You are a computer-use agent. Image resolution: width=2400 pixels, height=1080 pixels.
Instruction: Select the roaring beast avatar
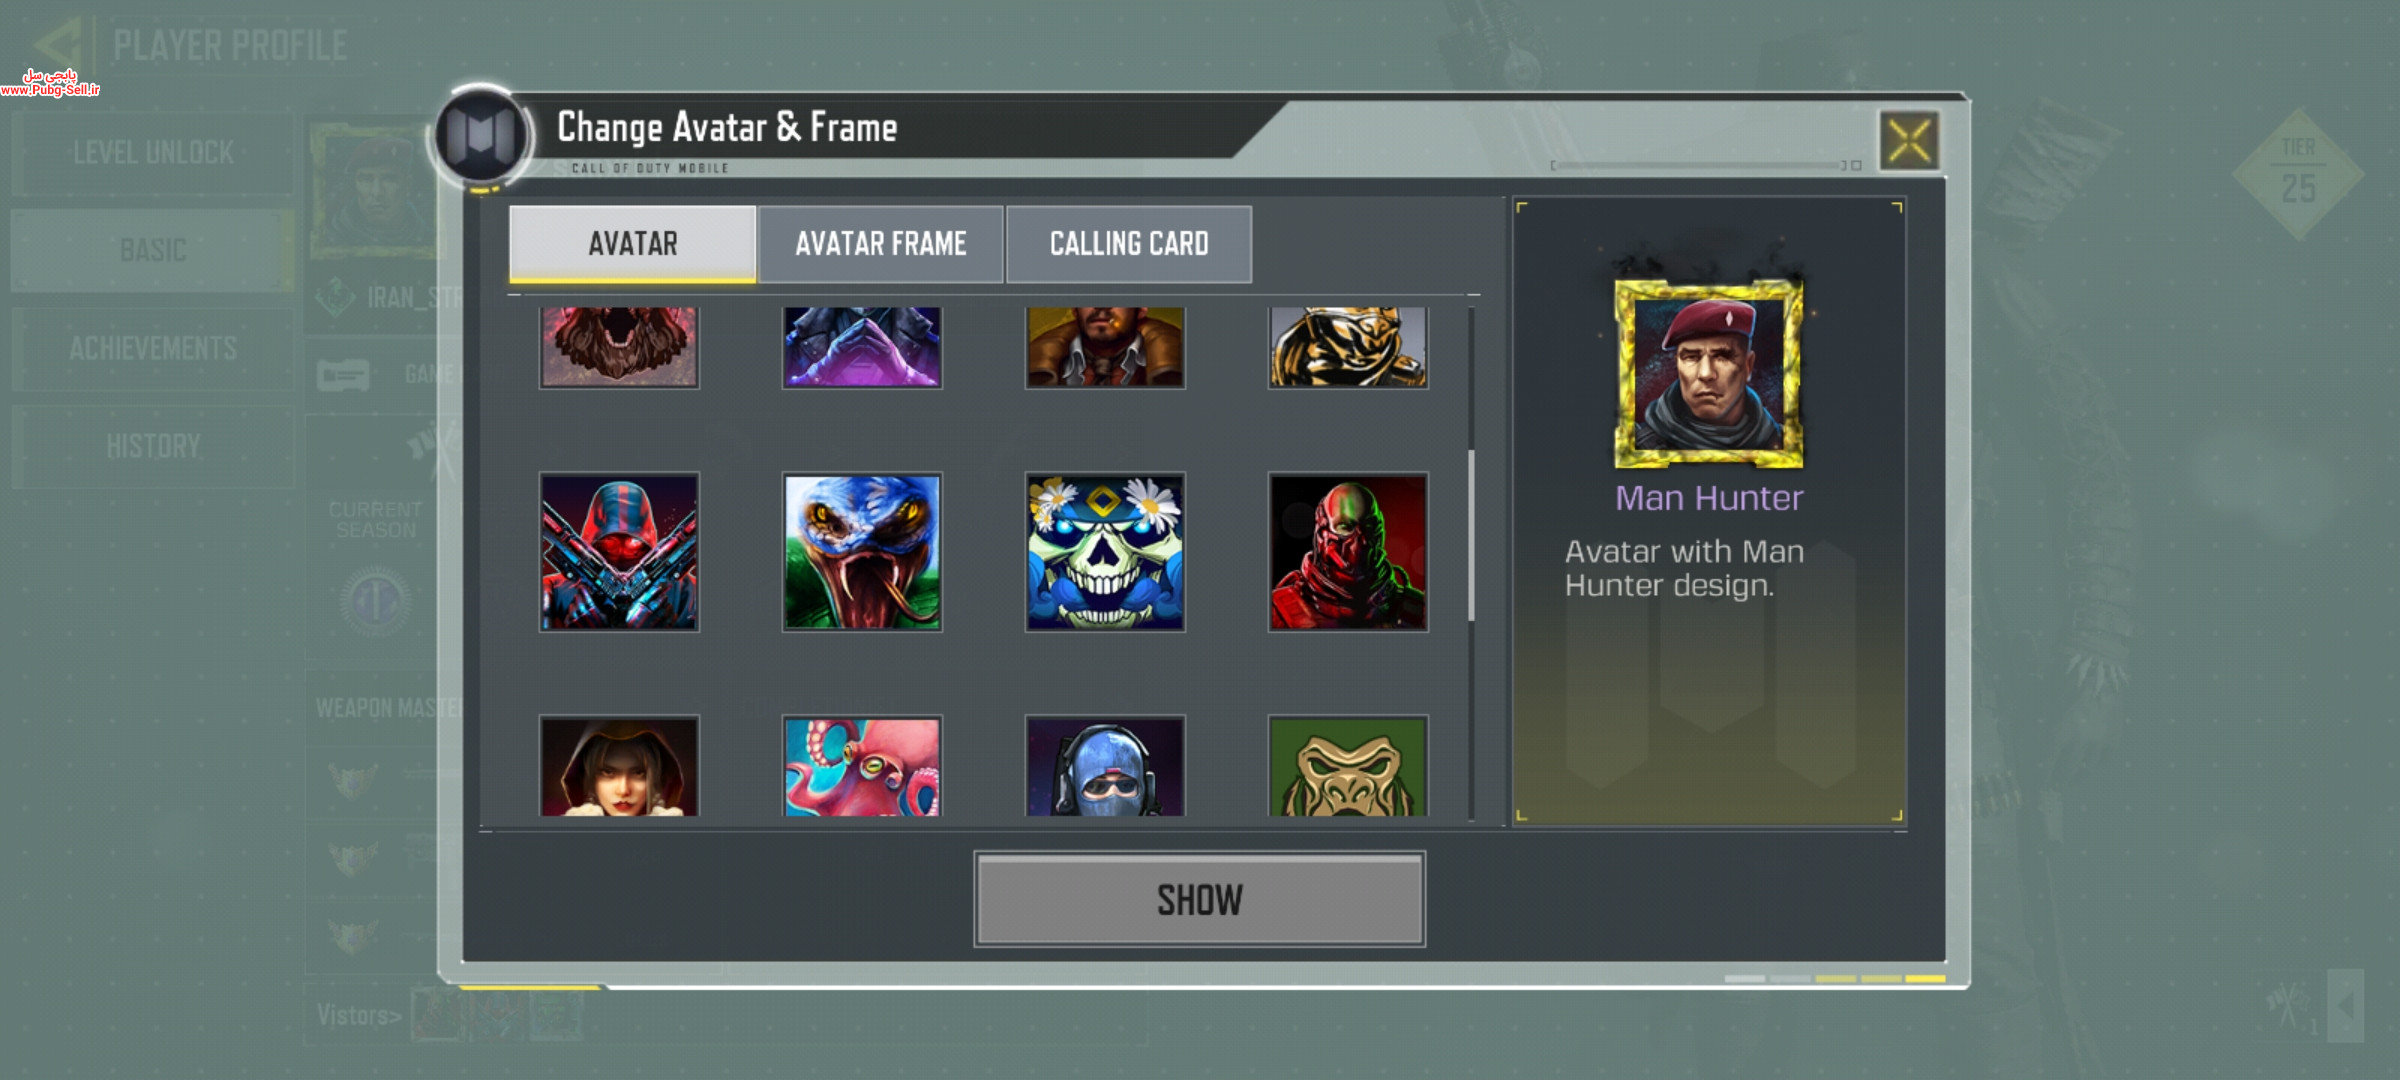(619, 347)
